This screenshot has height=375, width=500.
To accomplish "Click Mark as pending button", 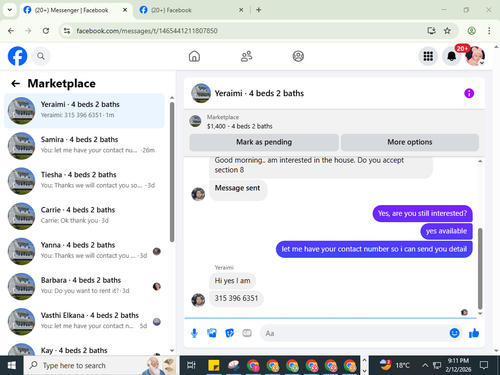I will pyautogui.click(x=264, y=142).
